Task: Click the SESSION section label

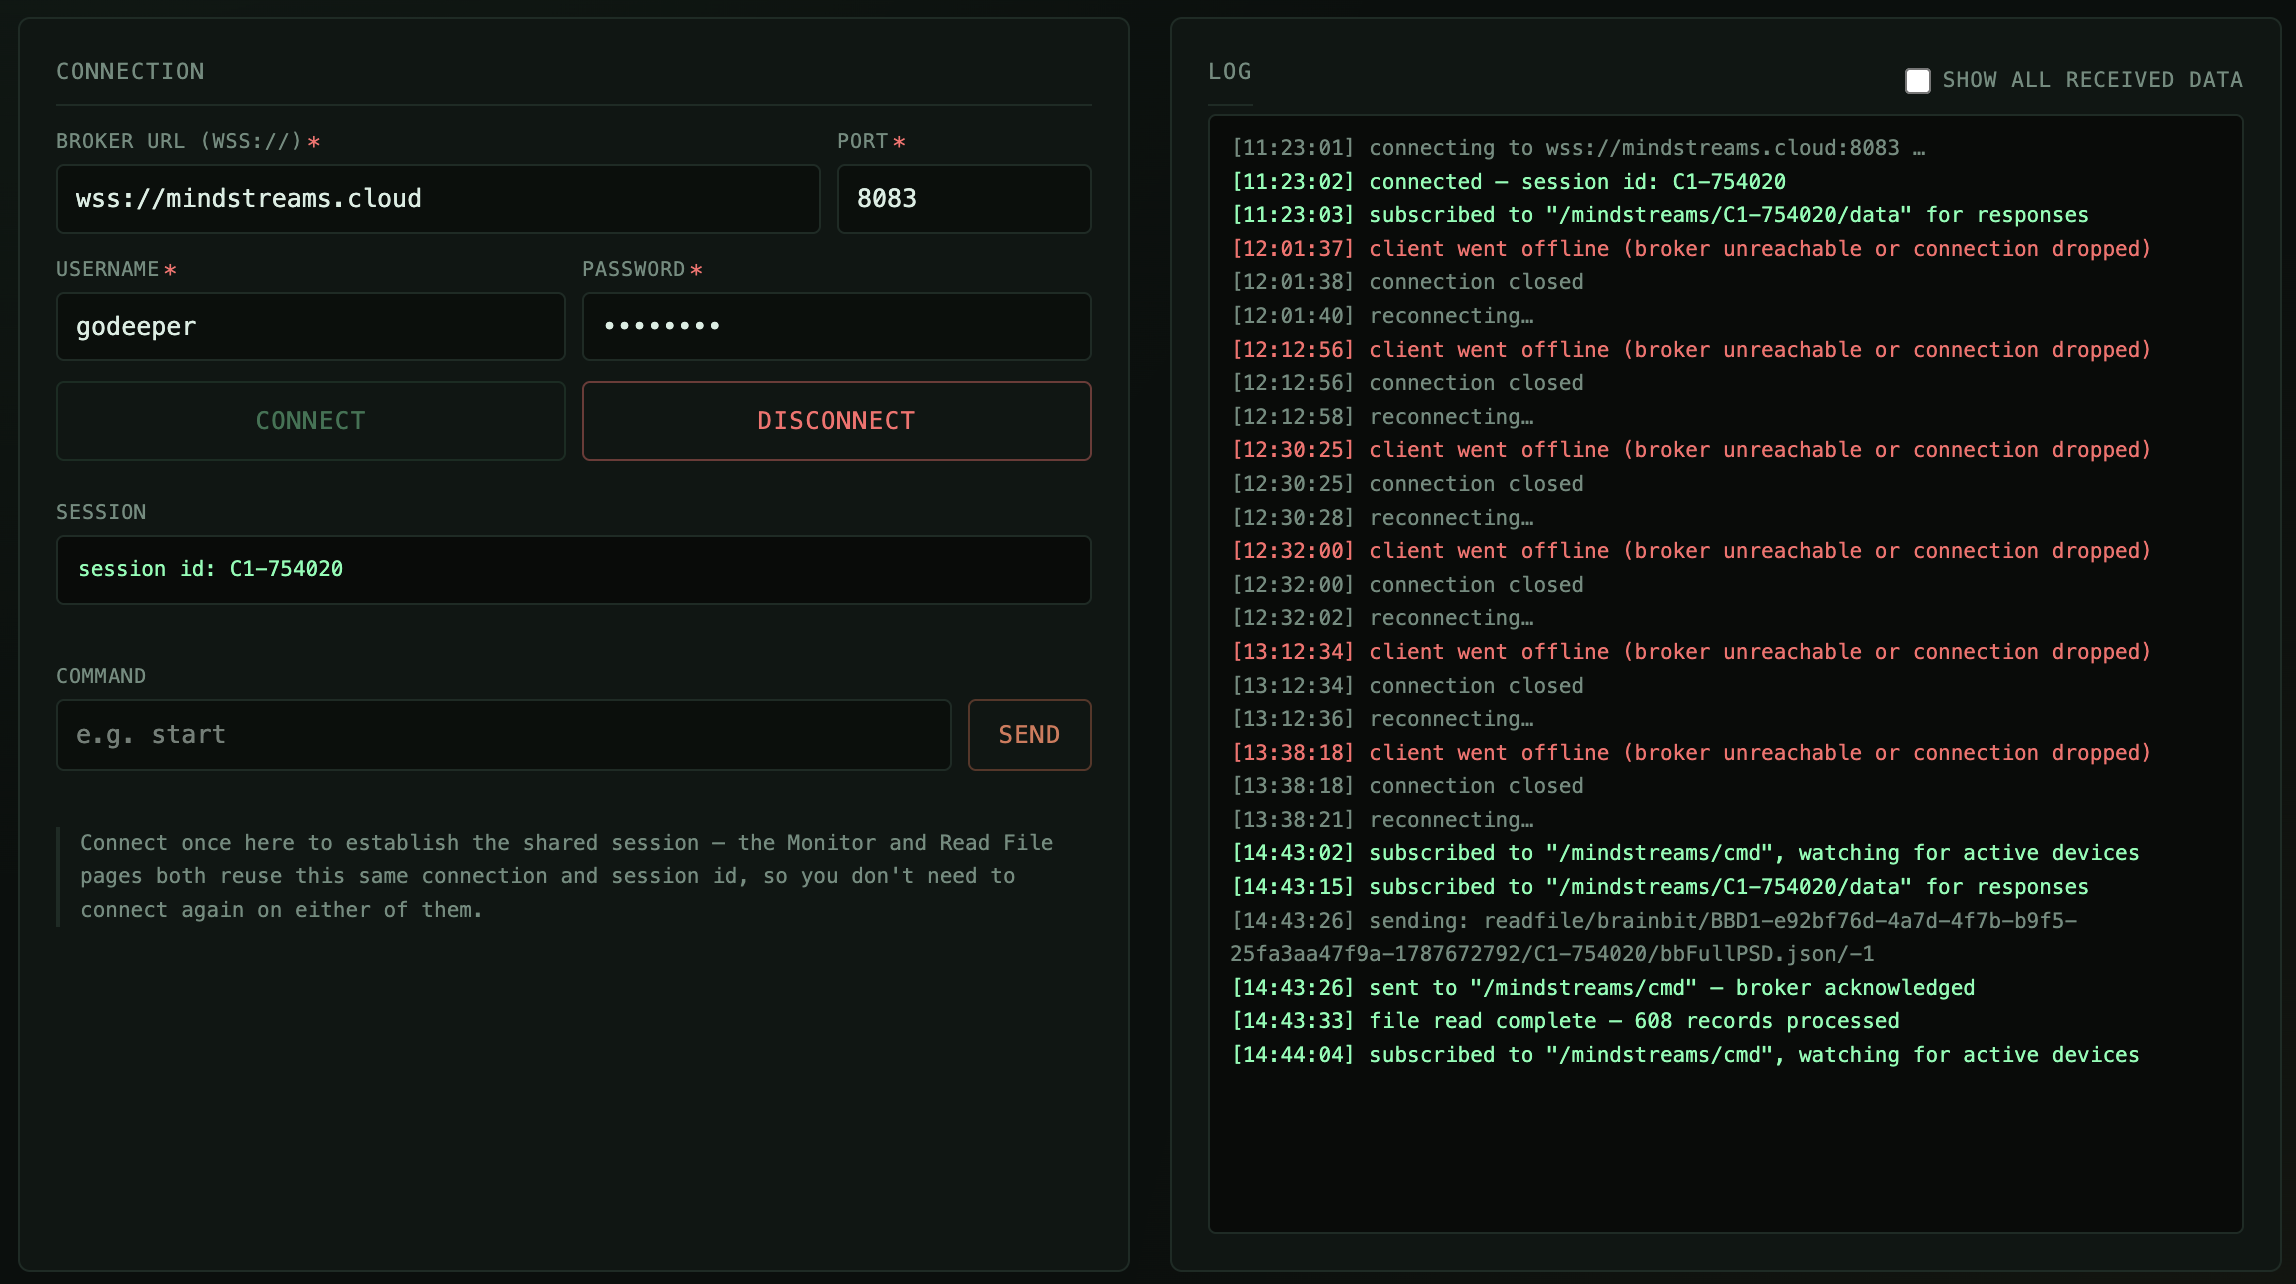Action: click(x=101, y=512)
